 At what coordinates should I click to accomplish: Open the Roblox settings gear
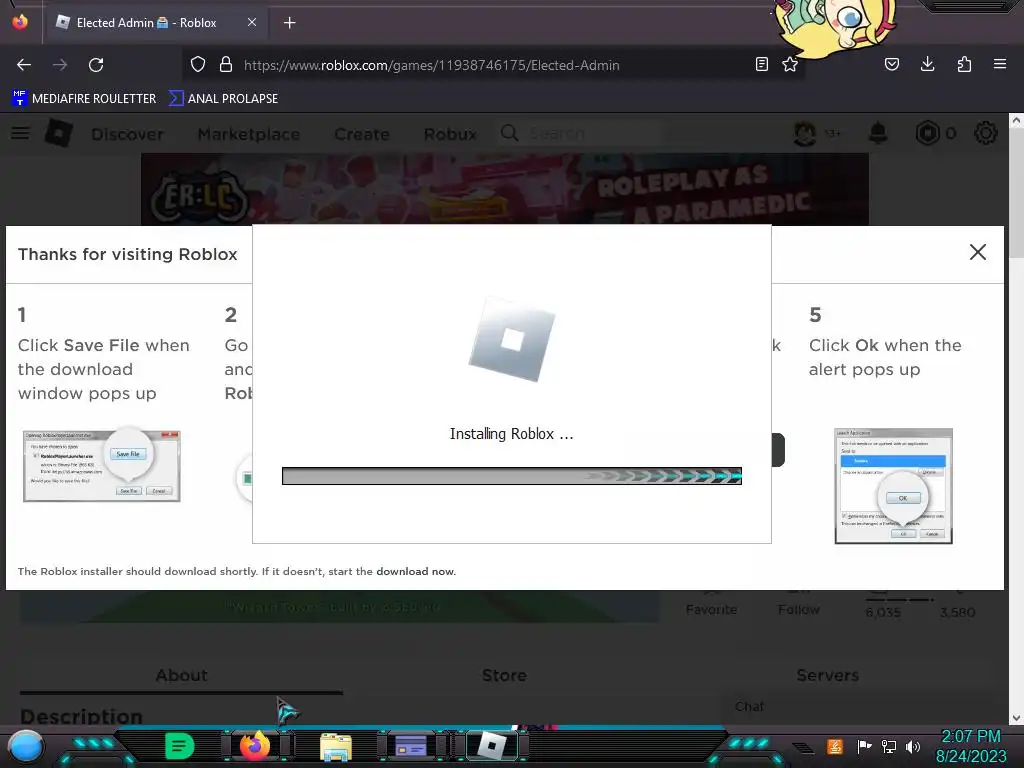(985, 133)
